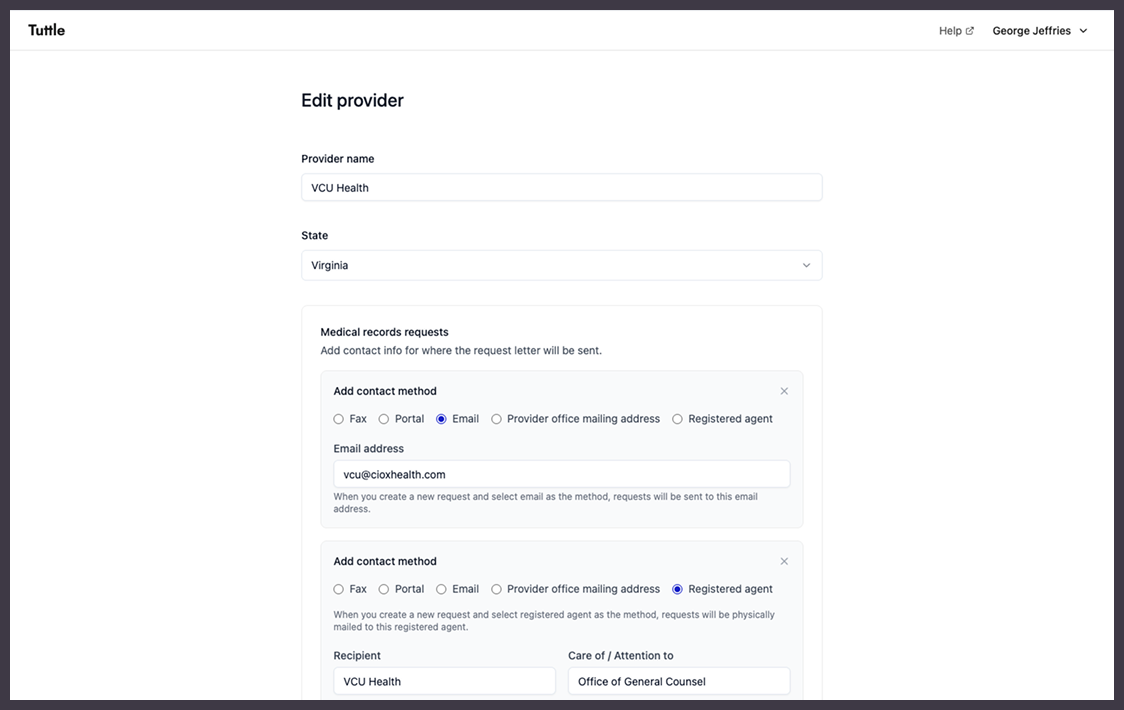Select Portal in first contact method
Screen dimensions: 1124x710
click(x=384, y=419)
